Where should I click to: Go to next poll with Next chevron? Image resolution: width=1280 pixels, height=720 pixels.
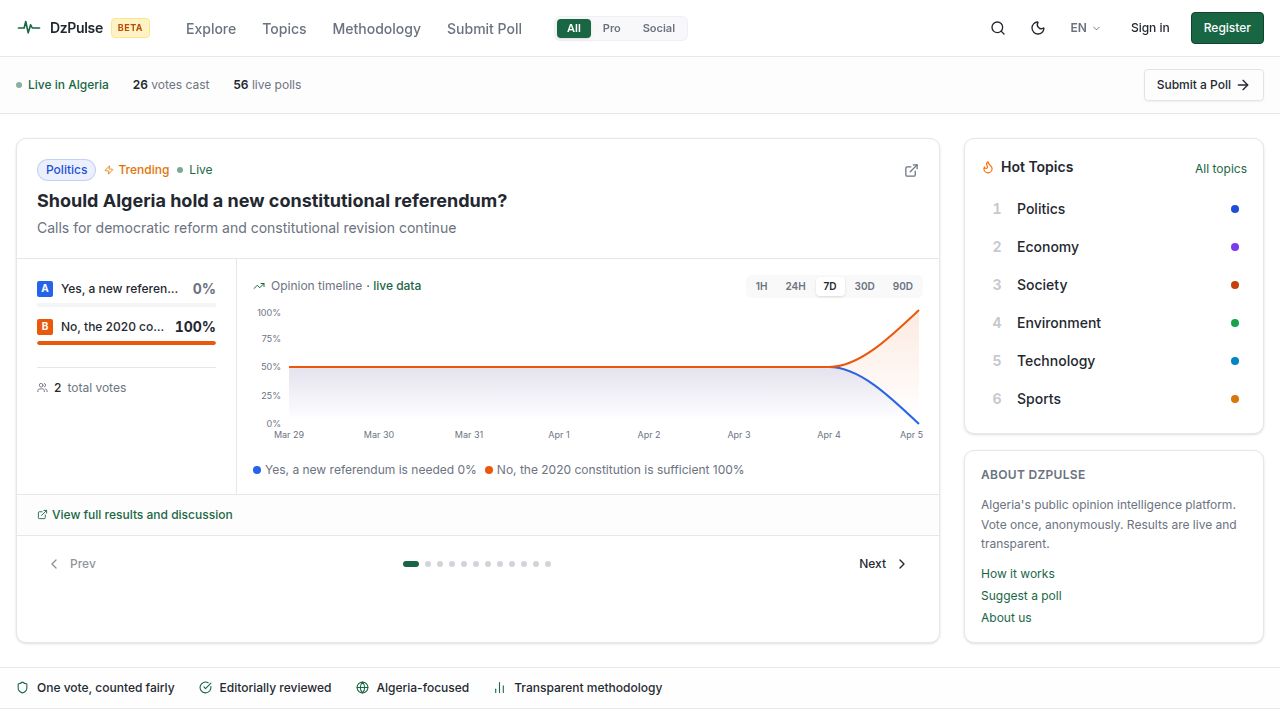pyautogui.click(x=901, y=564)
